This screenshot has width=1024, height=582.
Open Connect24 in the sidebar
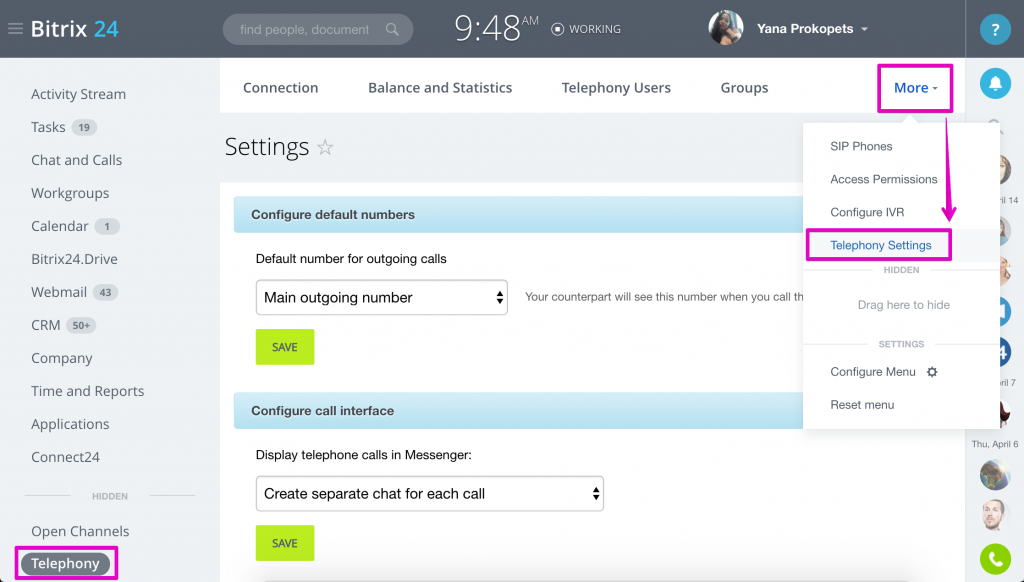[x=65, y=457]
